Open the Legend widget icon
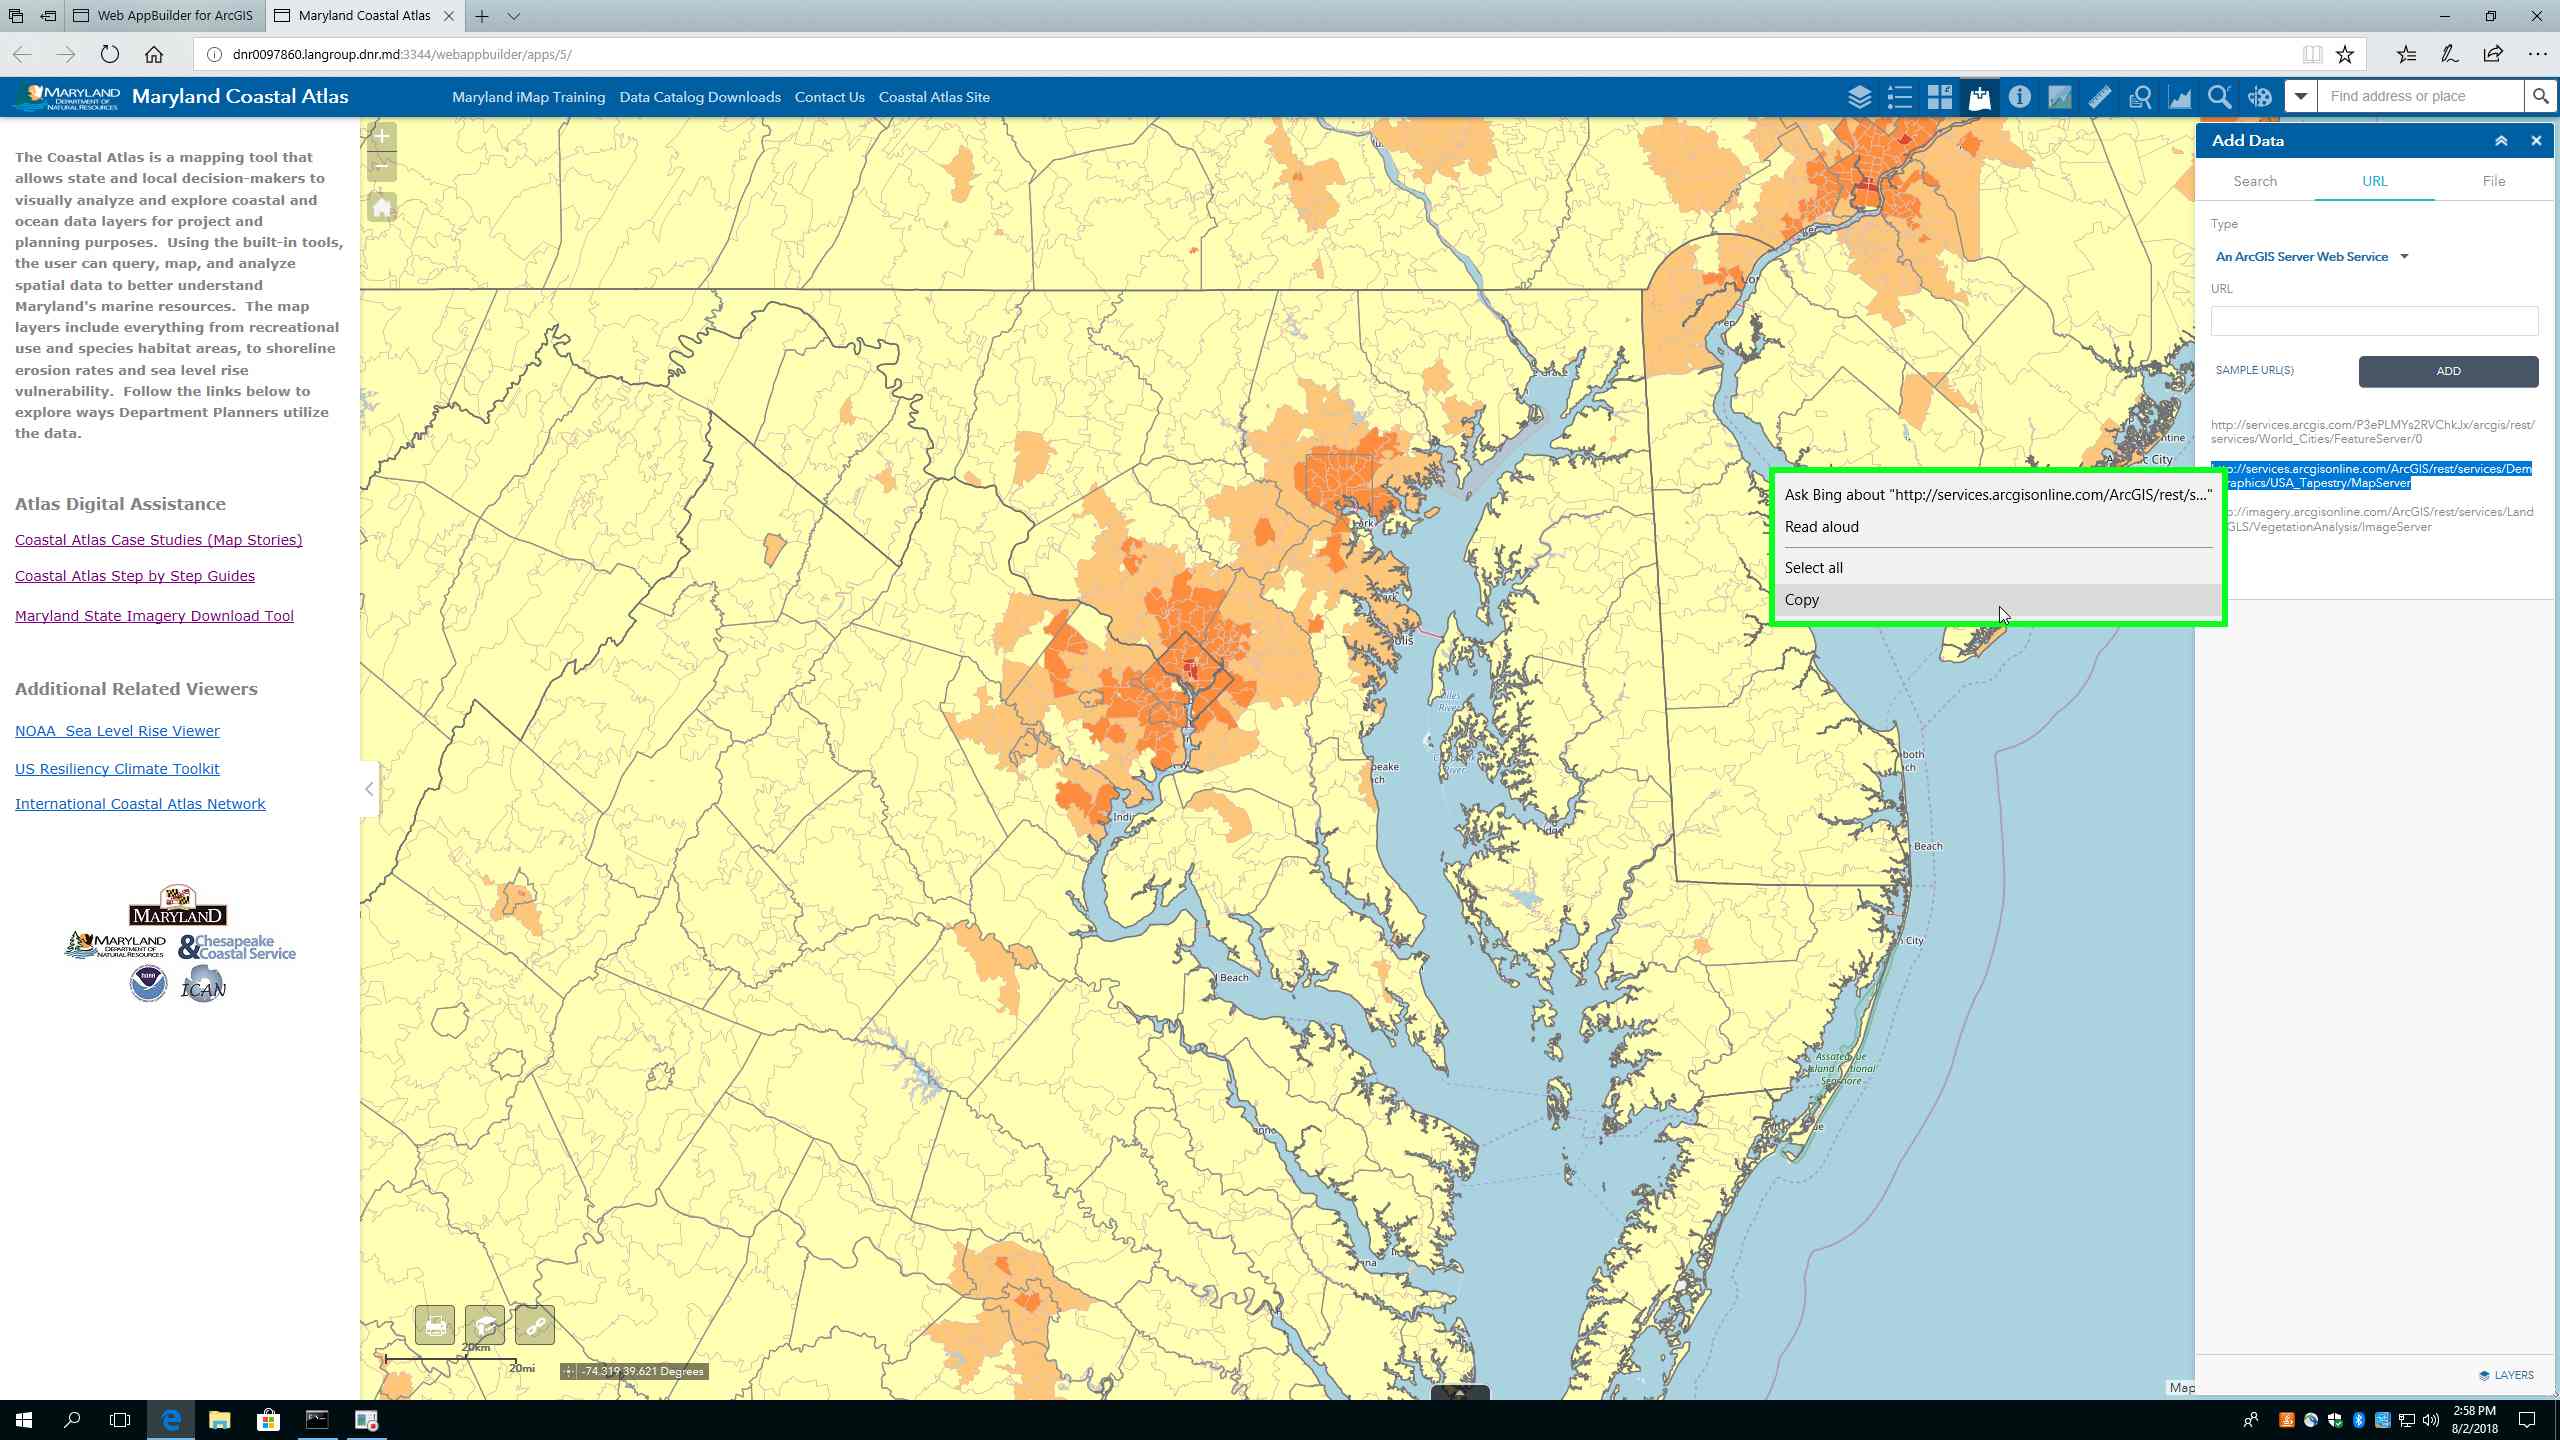The width and height of the screenshot is (2560, 1440). coord(1899,97)
